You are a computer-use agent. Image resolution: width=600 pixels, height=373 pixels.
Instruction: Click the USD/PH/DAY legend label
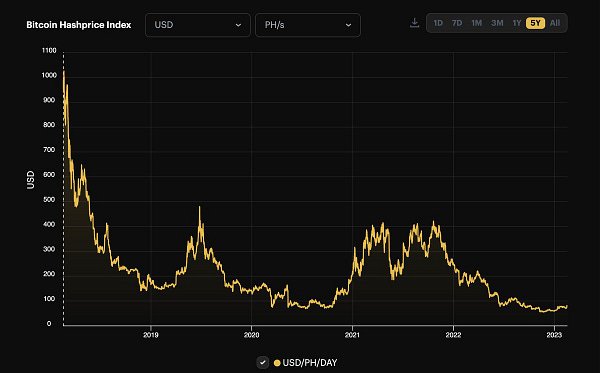[310, 363]
